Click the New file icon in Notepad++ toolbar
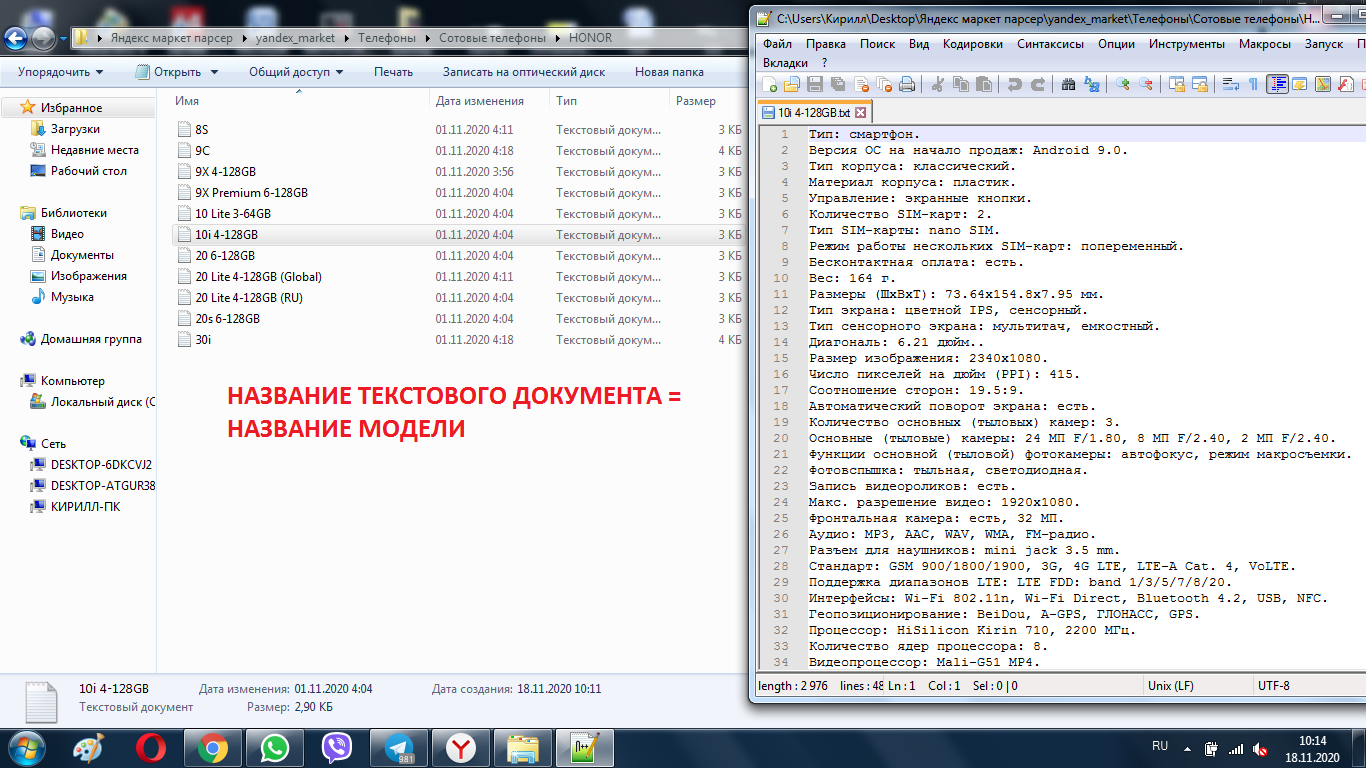 [x=770, y=85]
